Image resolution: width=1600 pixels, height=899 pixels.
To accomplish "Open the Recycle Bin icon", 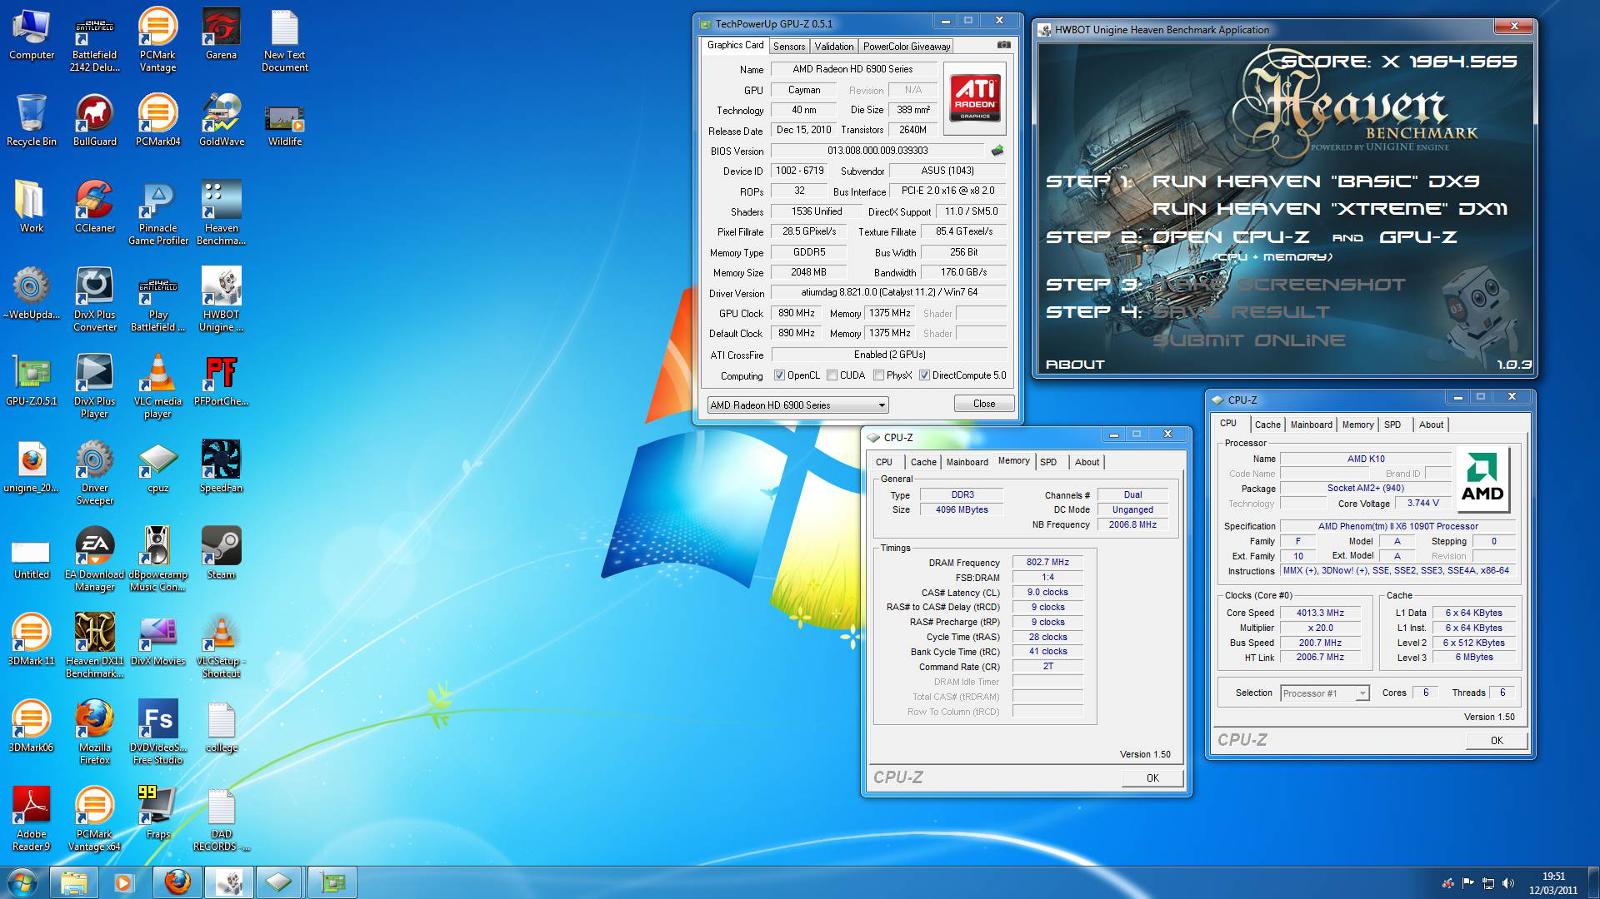I will click(x=31, y=121).
